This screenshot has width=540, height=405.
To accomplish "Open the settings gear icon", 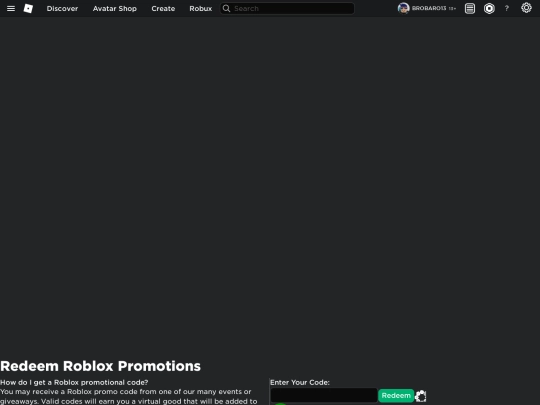I will click(x=526, y=8).
